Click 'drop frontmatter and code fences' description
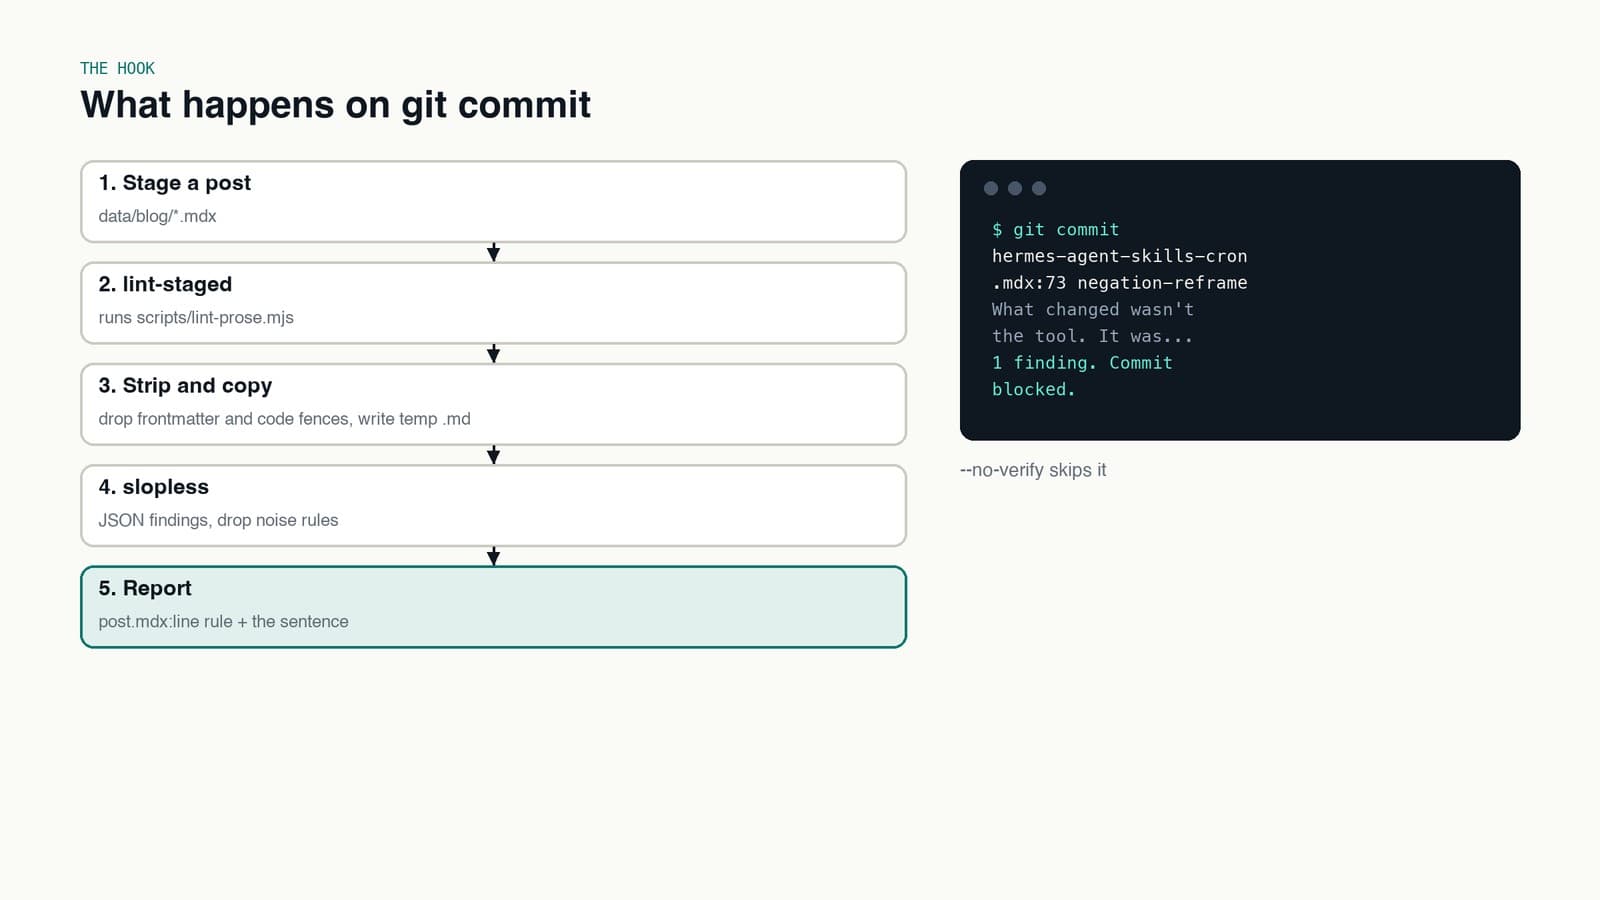The width and height of the screenshot is (1600, 900). (x=224, y=419)
